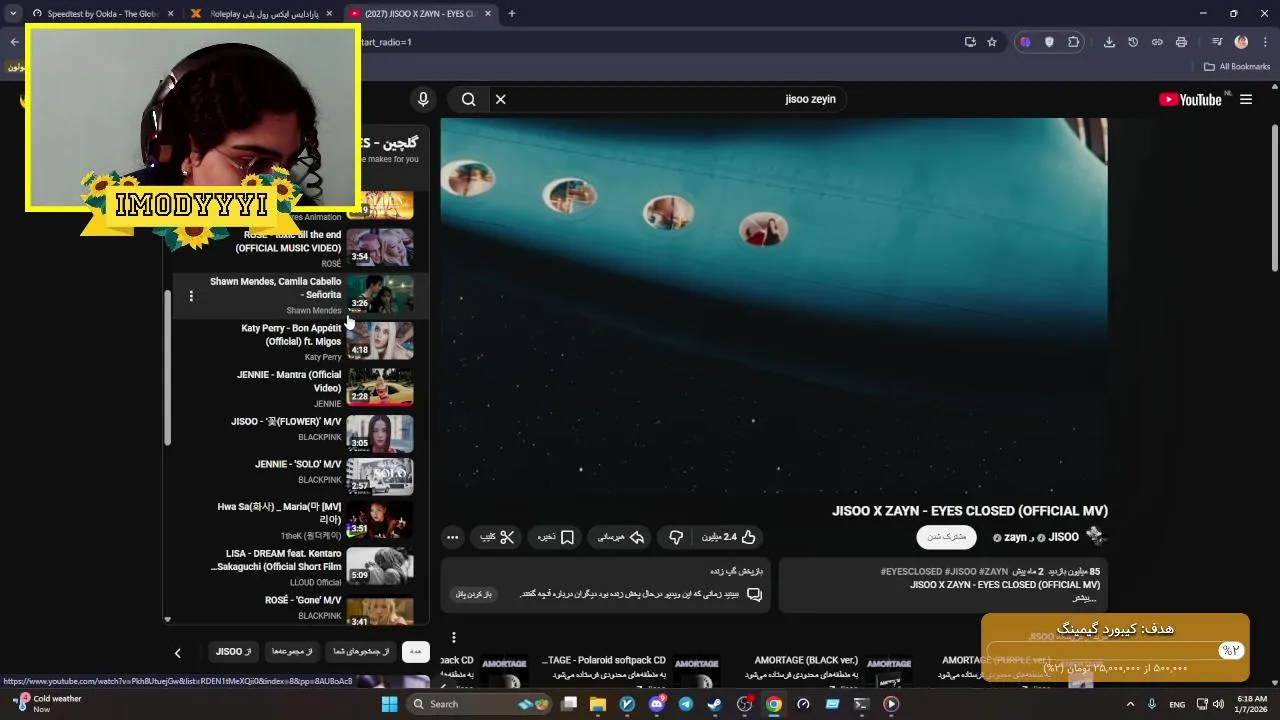Click the chips row next arrow
The image size is (1280, 720).
178,653
